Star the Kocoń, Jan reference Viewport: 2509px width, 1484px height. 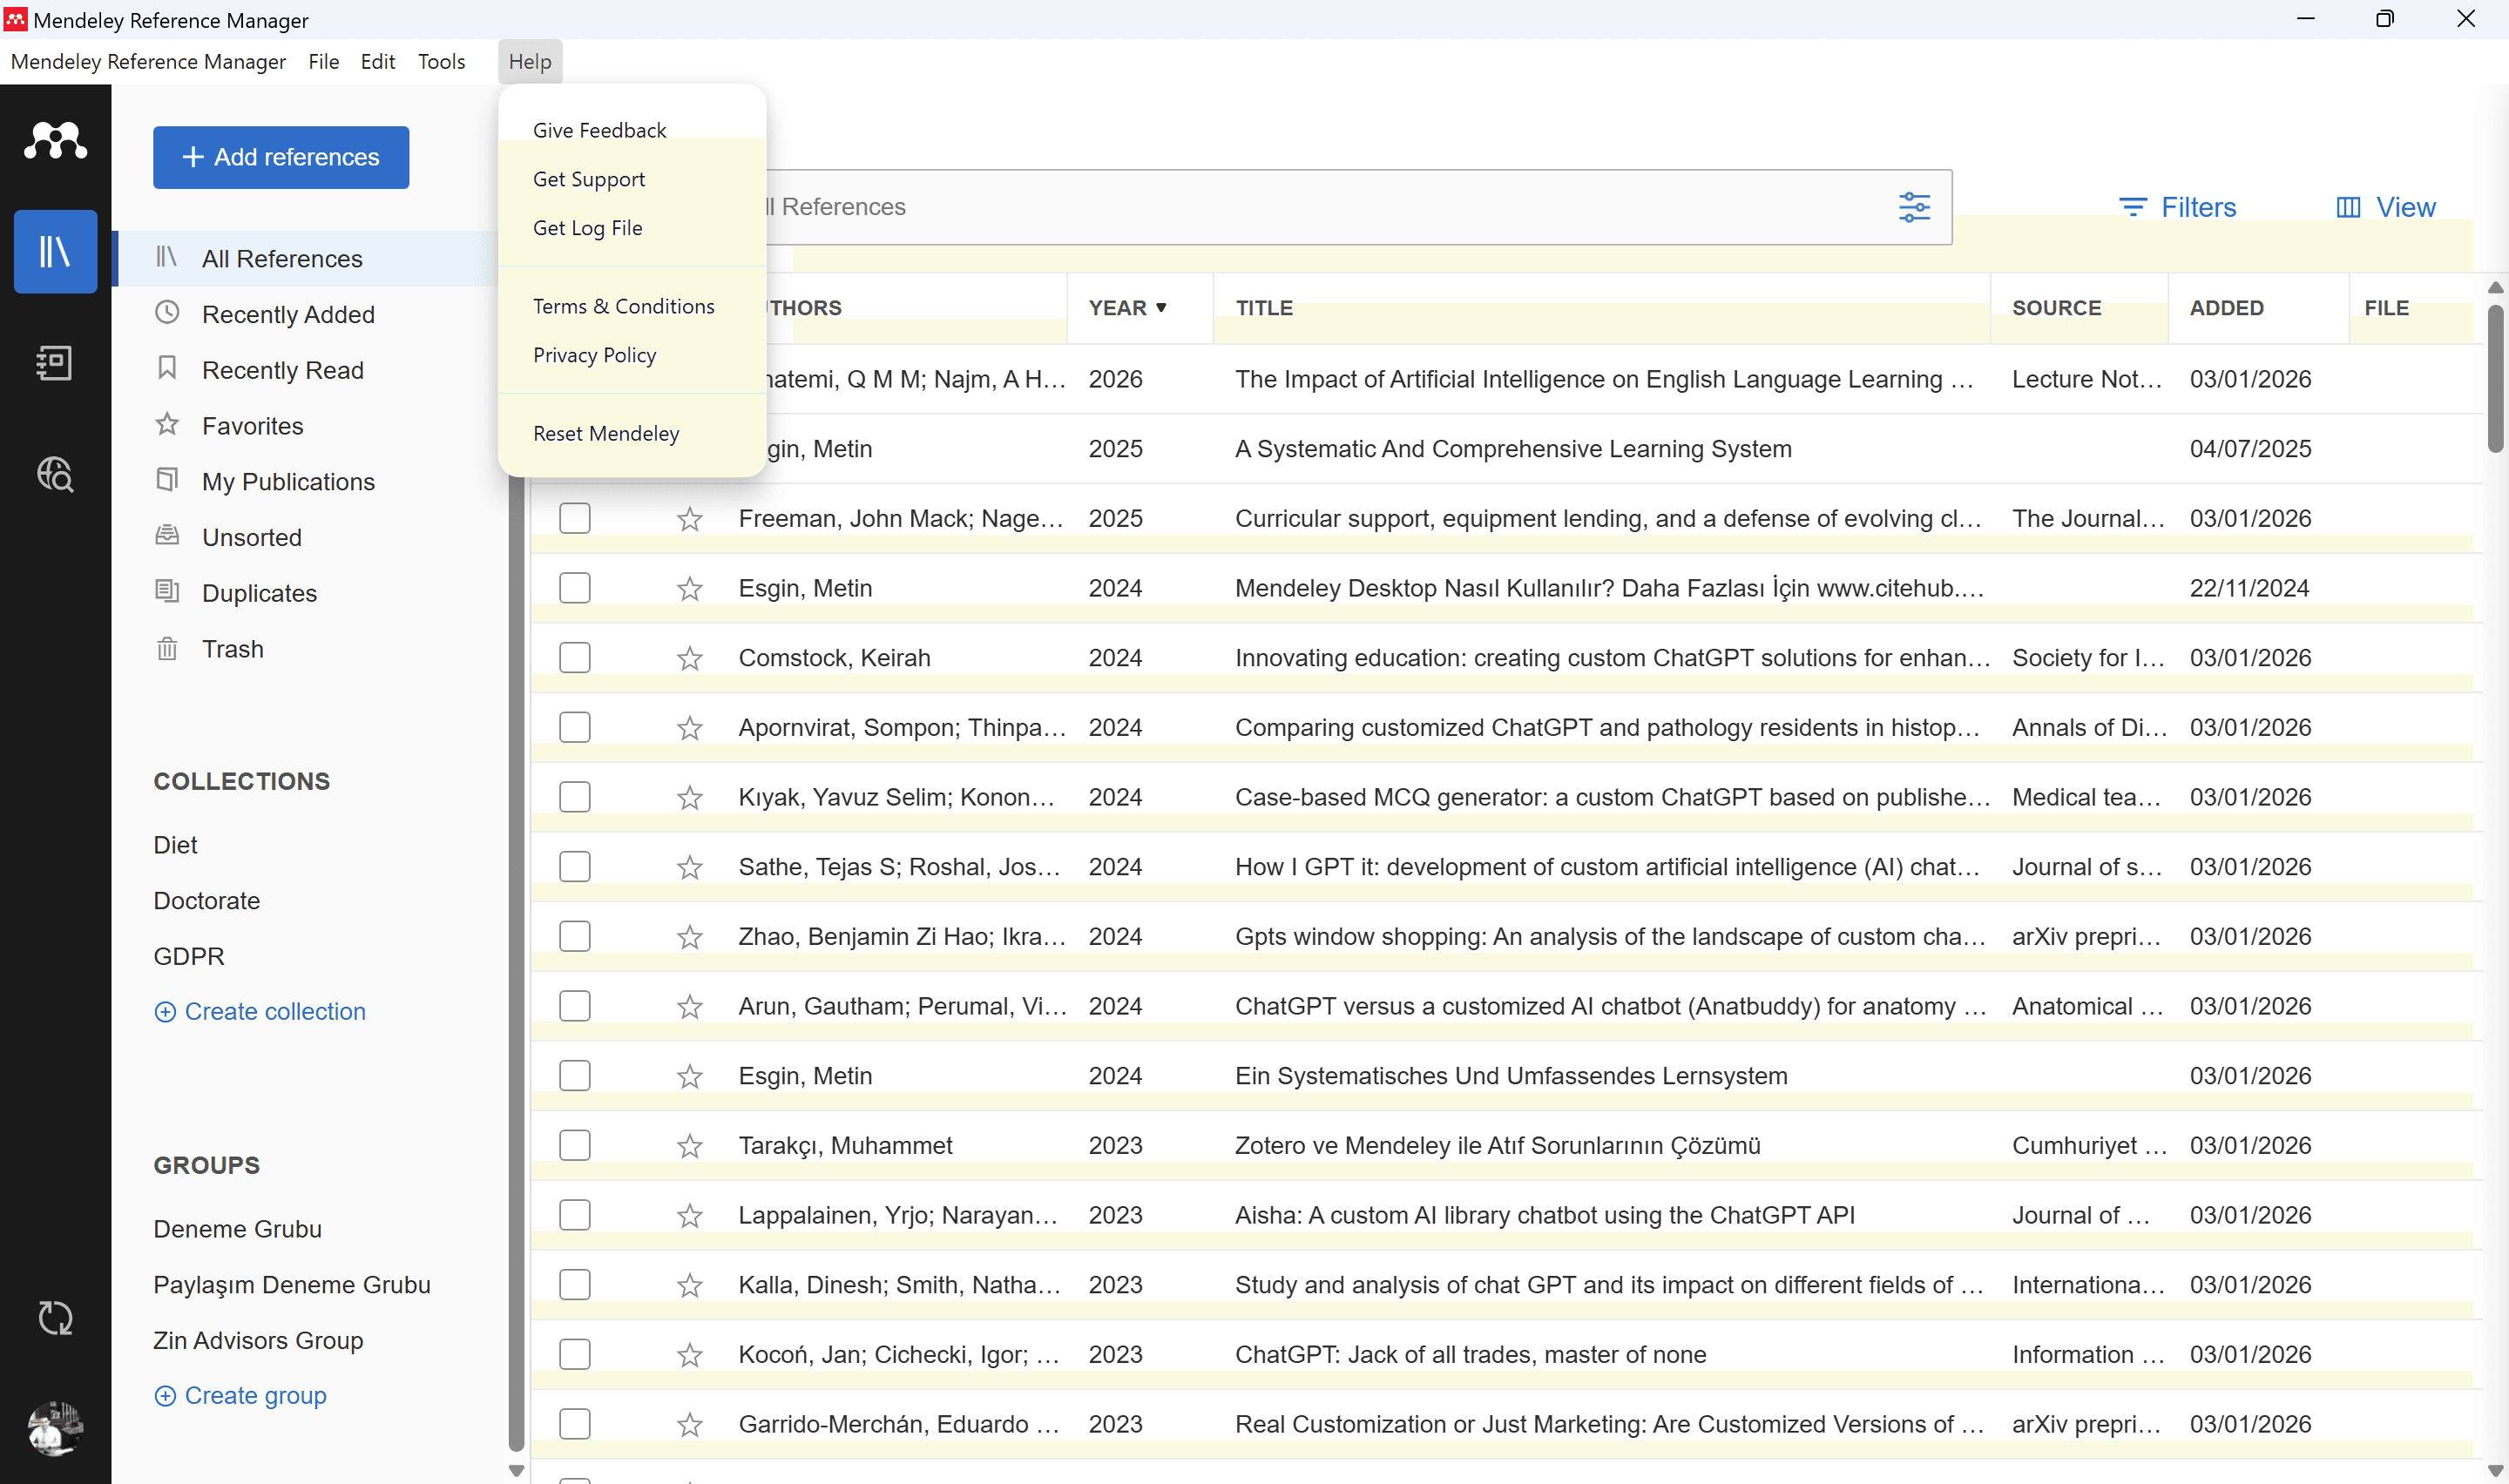689,1355
